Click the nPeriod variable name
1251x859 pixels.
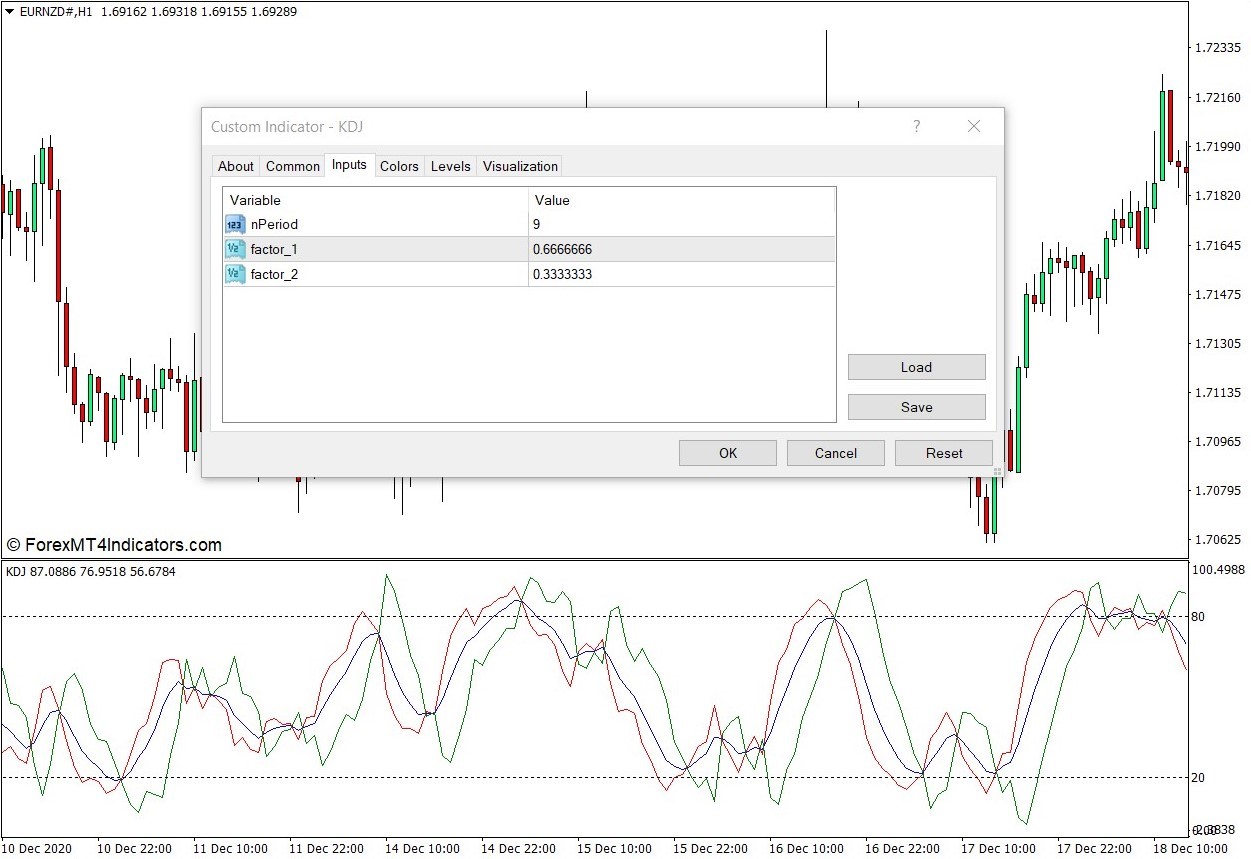pyautogui.click(x=274, y=225)
